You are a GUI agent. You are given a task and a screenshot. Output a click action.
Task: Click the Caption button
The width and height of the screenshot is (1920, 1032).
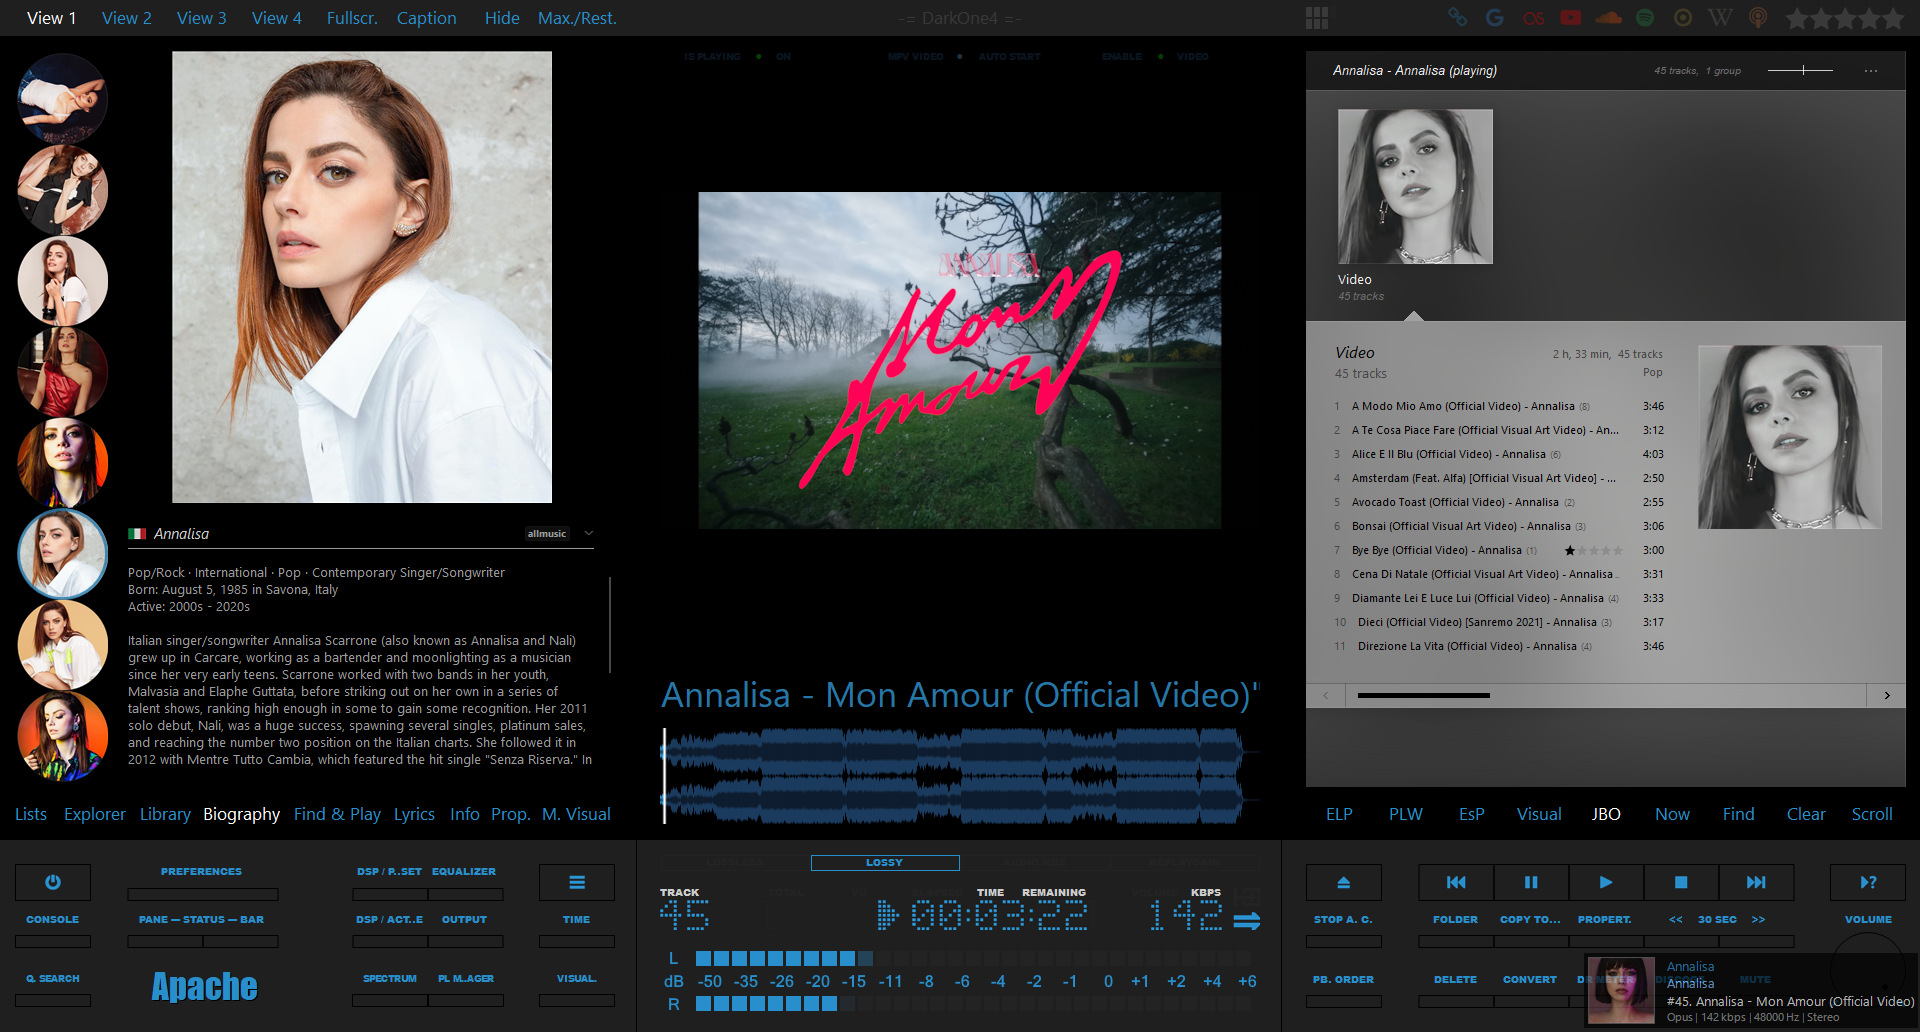(x=426, y=18)
